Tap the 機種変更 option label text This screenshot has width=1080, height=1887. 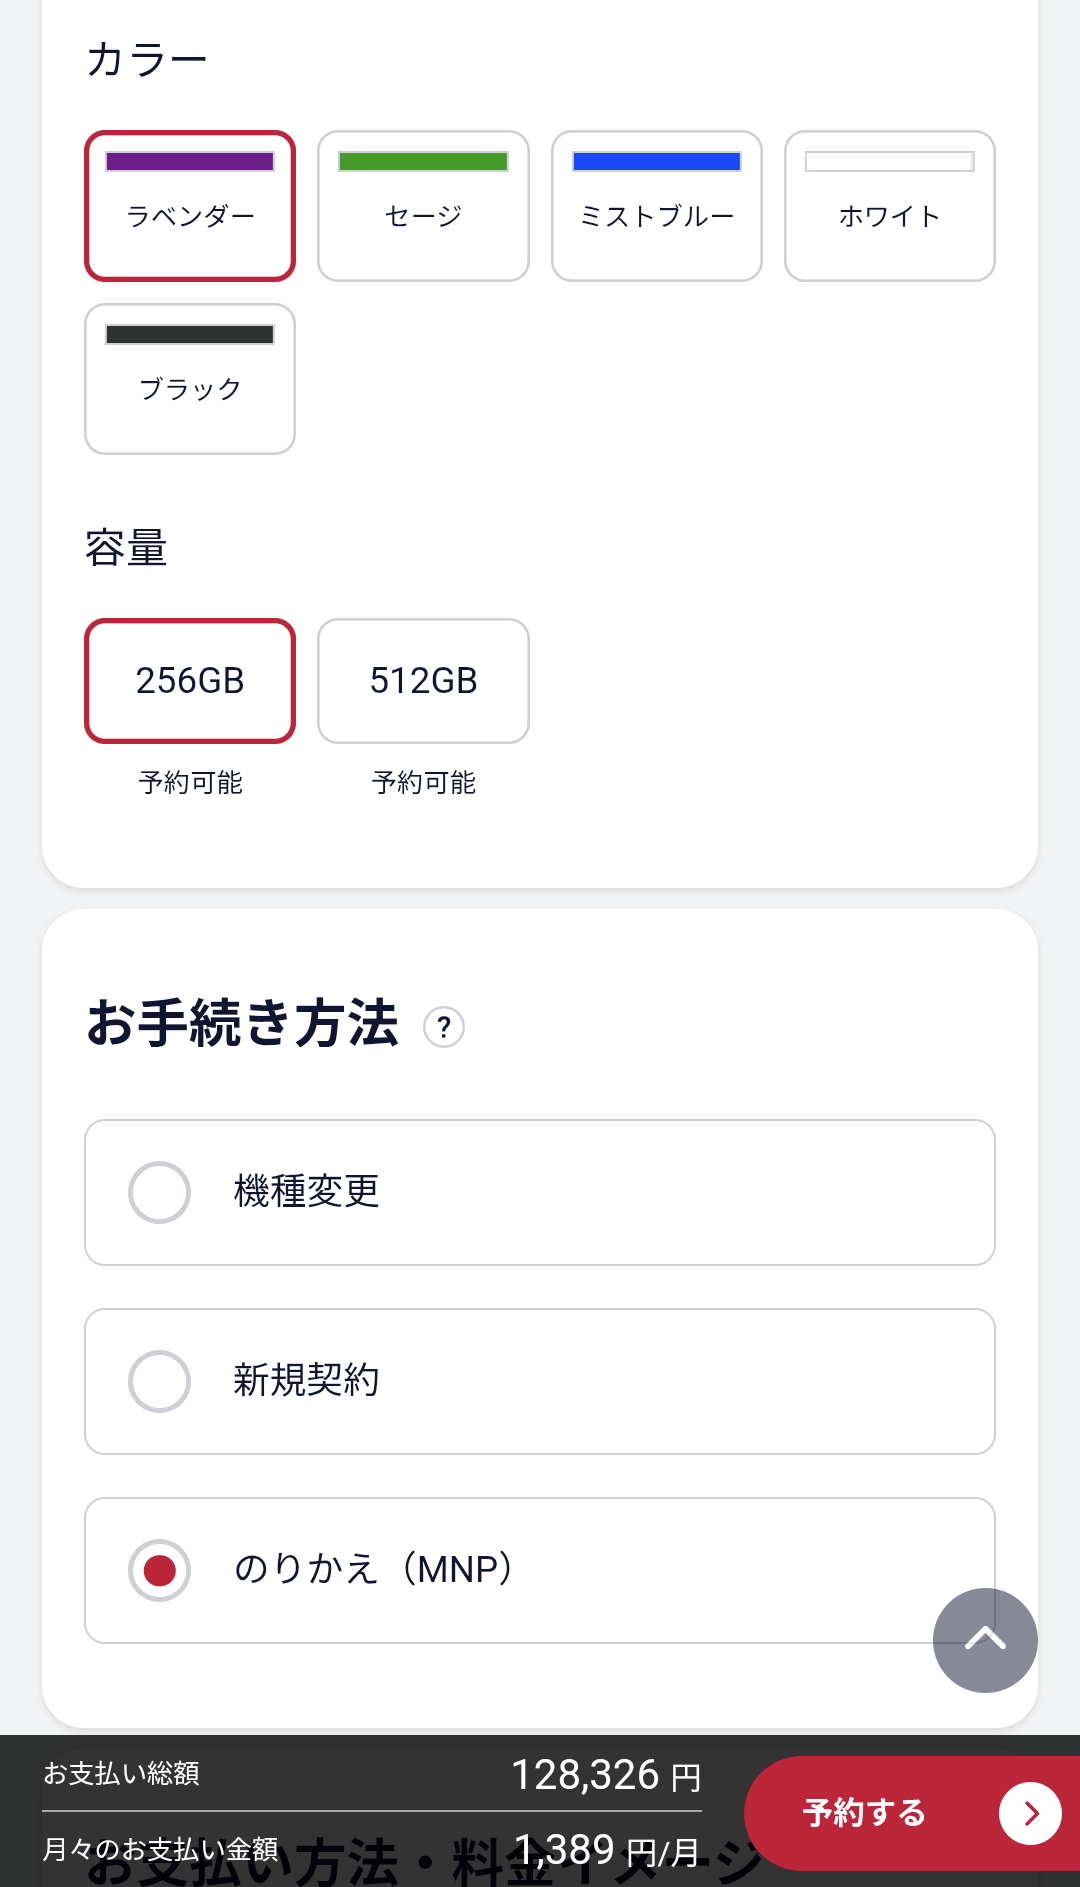click(x=307, y=1192)
